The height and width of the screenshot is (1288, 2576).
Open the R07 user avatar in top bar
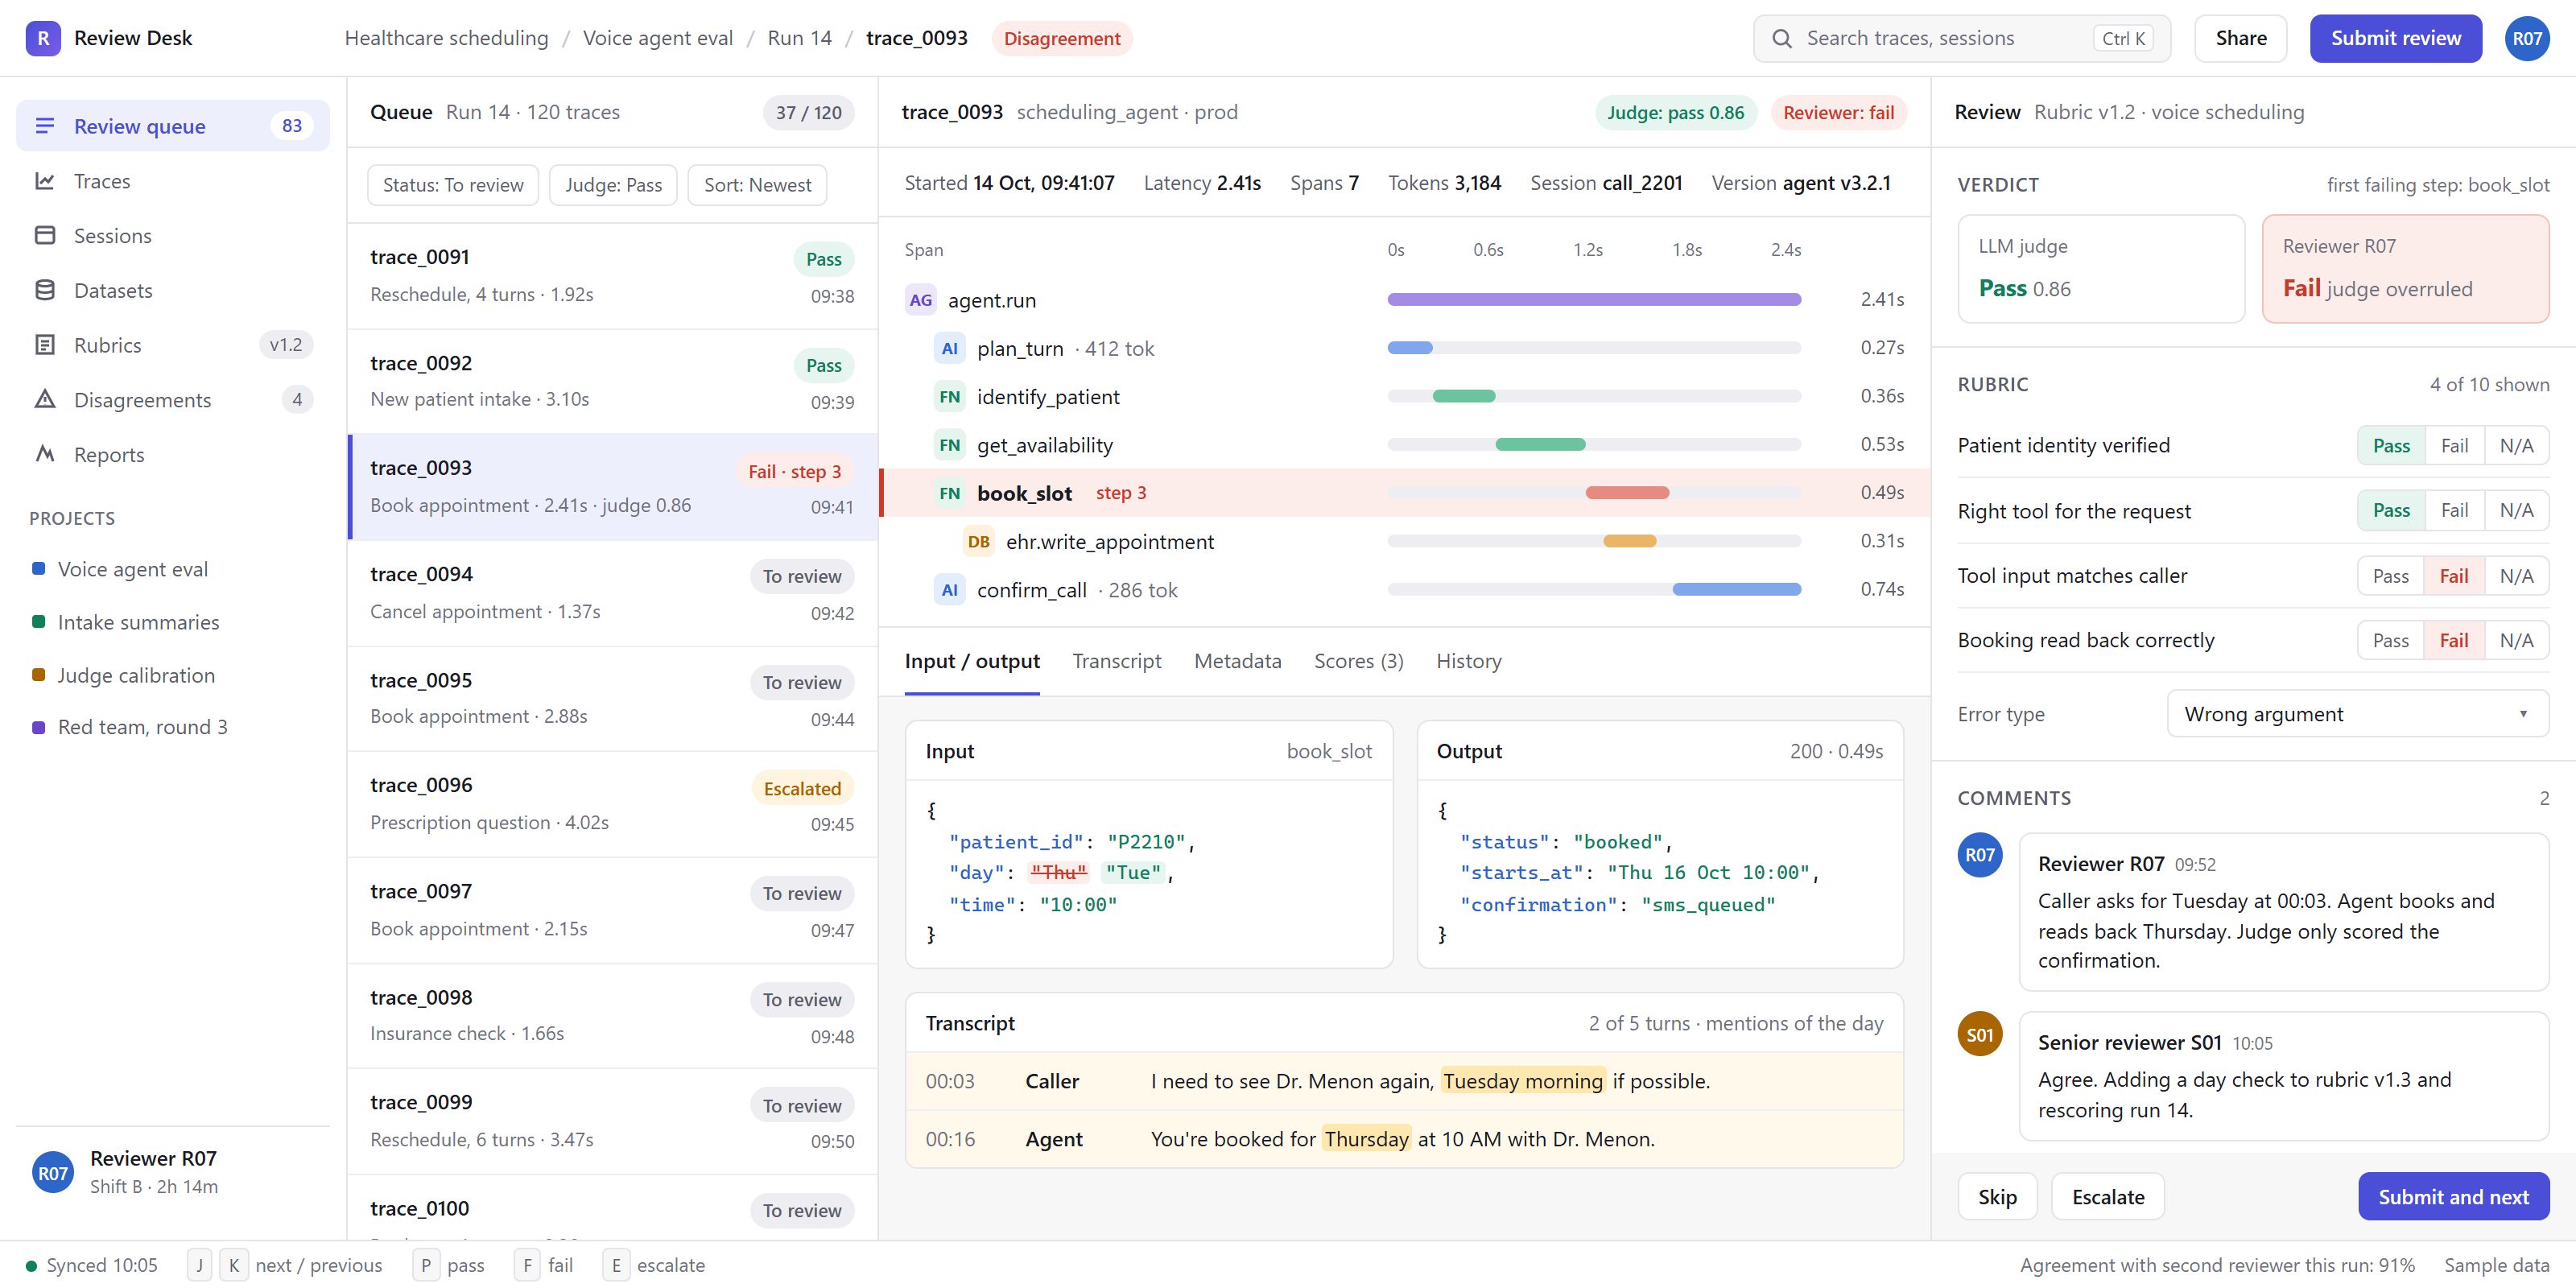point(2527,39)
